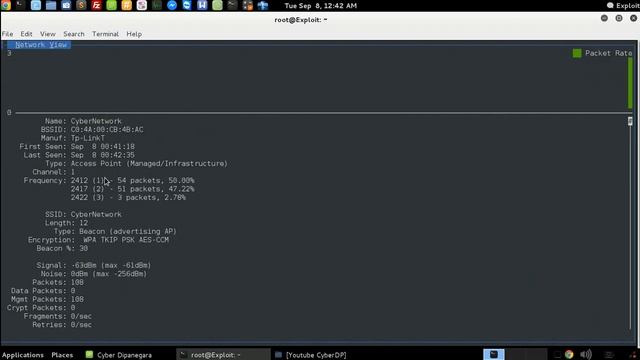Open the volume speaker control
Viewport: 640px width, 360px height.
coord(586,354)
